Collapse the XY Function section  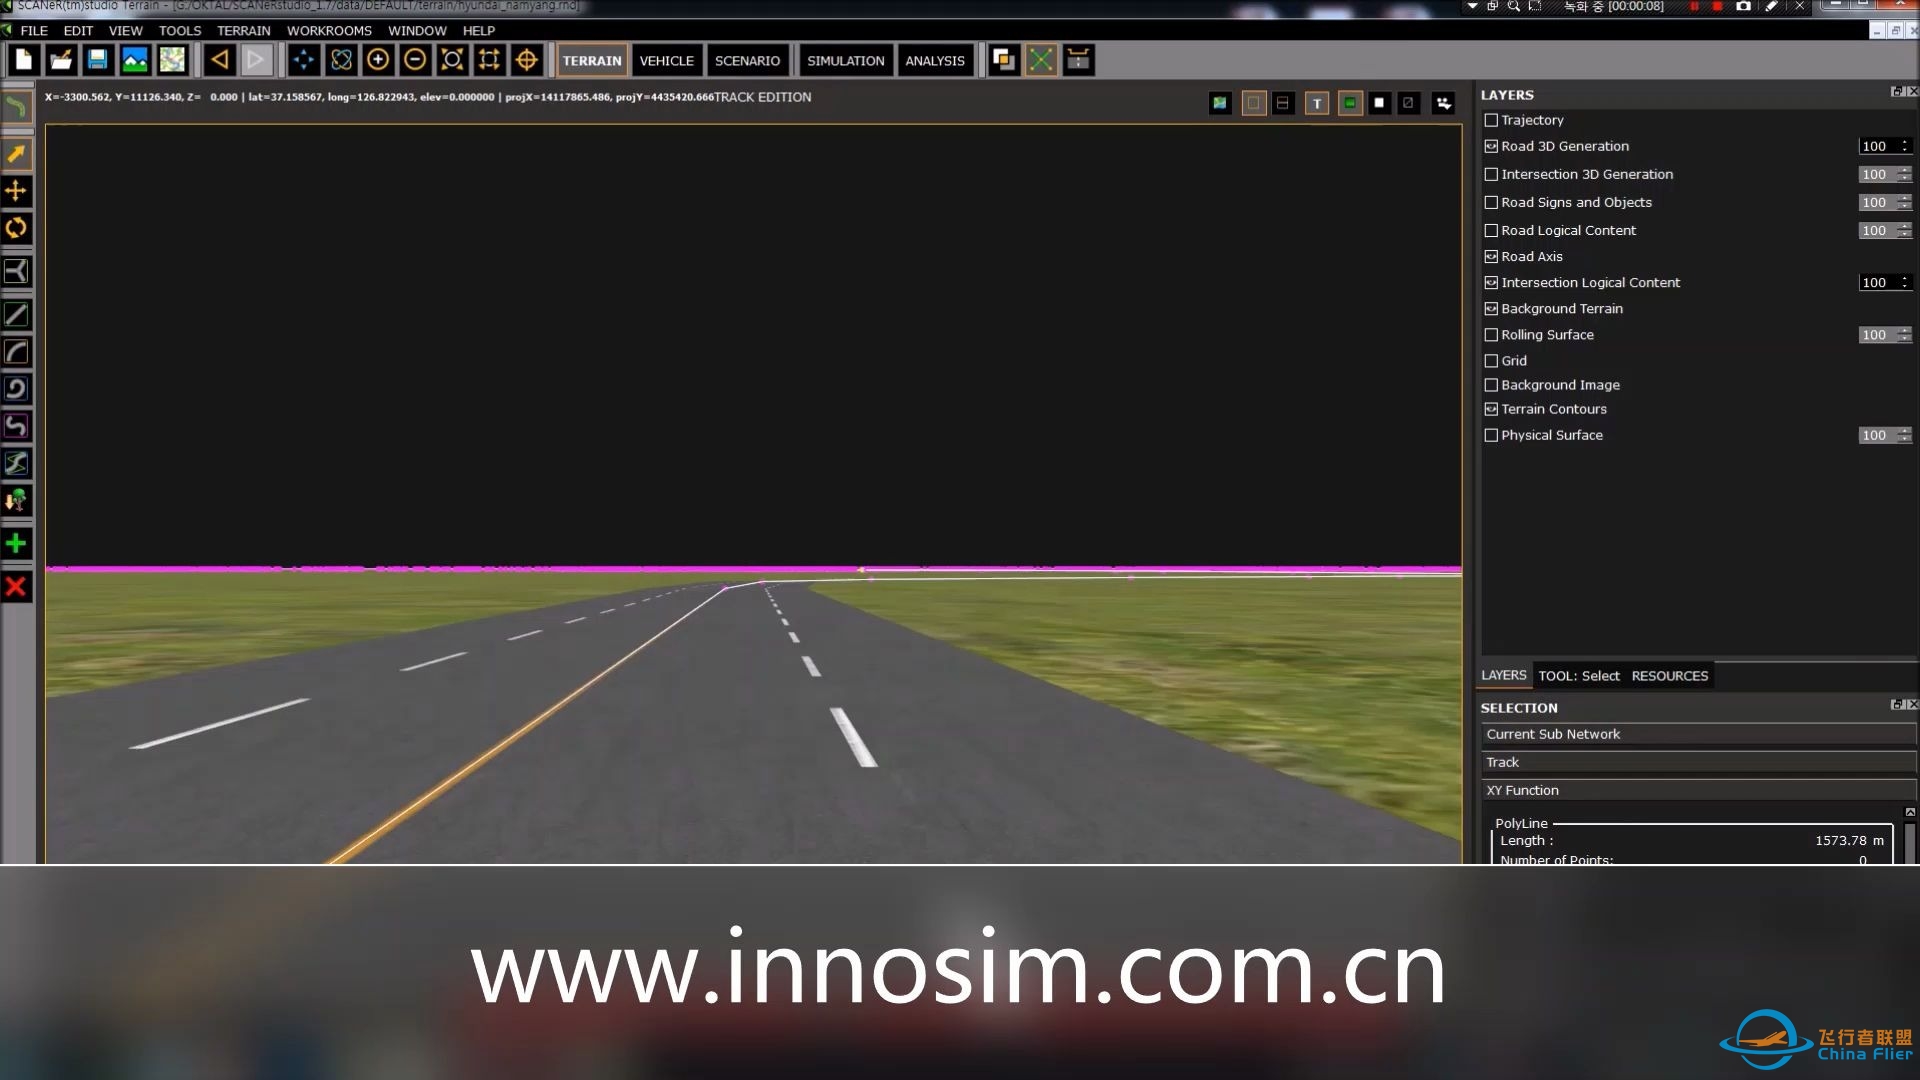pos(1698,790)
